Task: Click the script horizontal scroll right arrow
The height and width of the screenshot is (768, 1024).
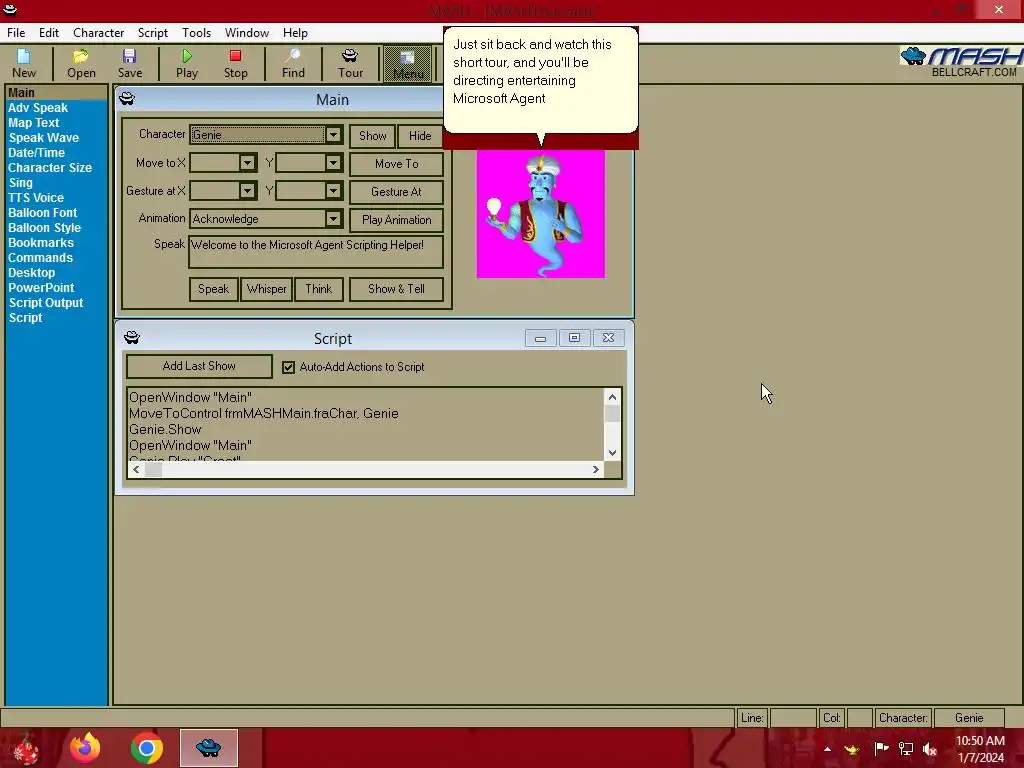Action: pos(596,470)
